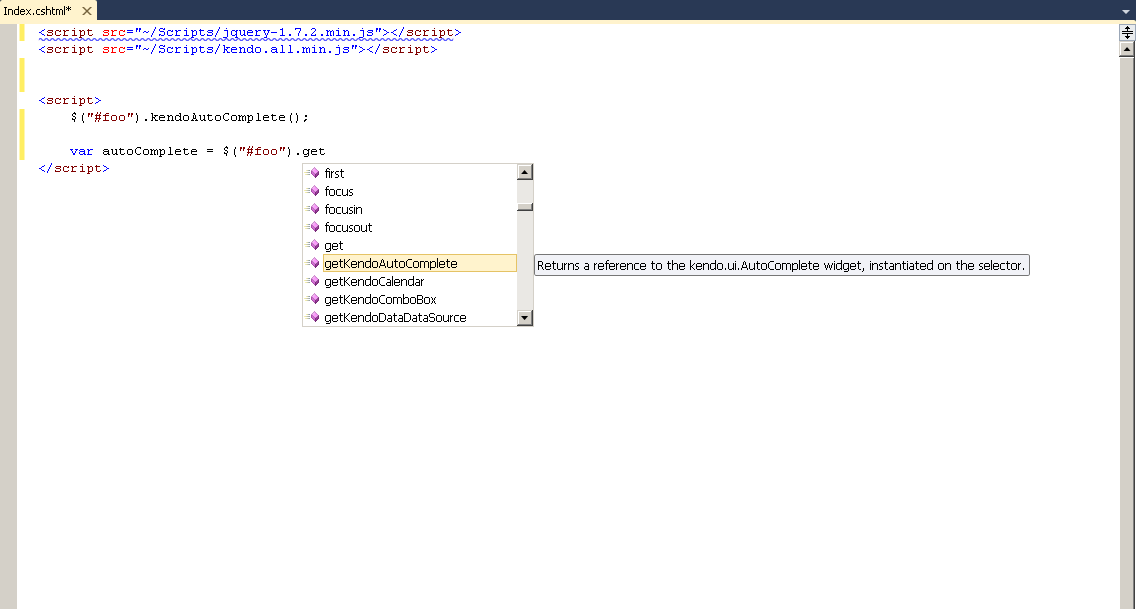Select the extension method icon beside first
Screen dimensions: 1136x609
[313, 173]
